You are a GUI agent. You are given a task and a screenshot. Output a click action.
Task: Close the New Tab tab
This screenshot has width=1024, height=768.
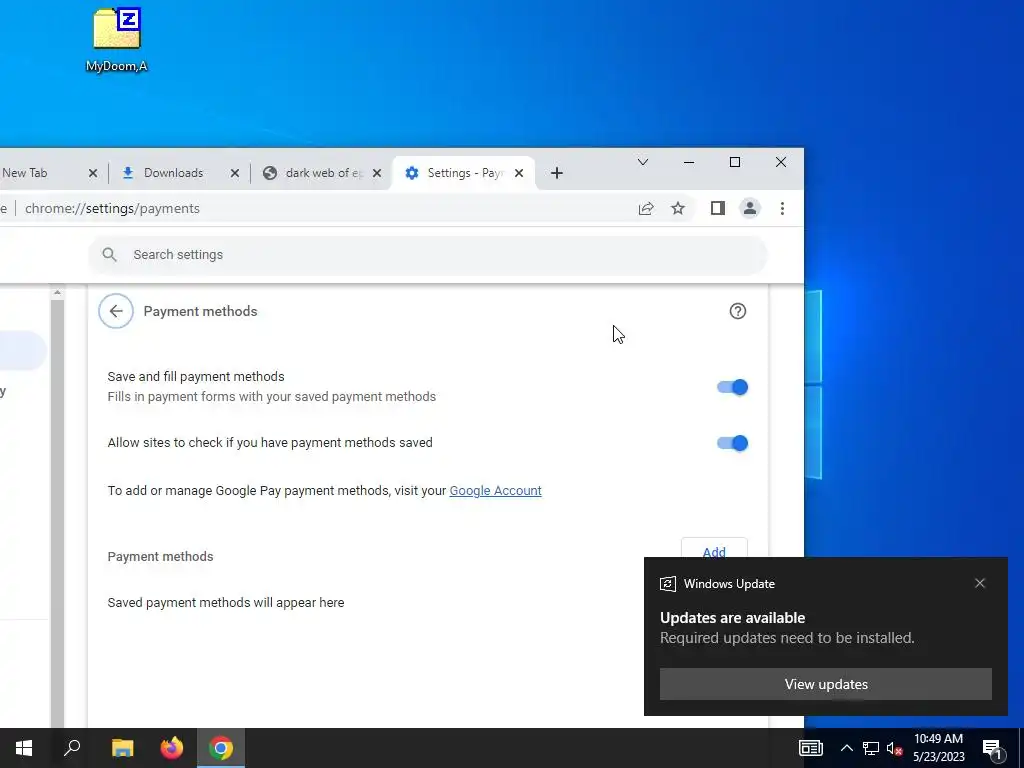pos(93,173)
